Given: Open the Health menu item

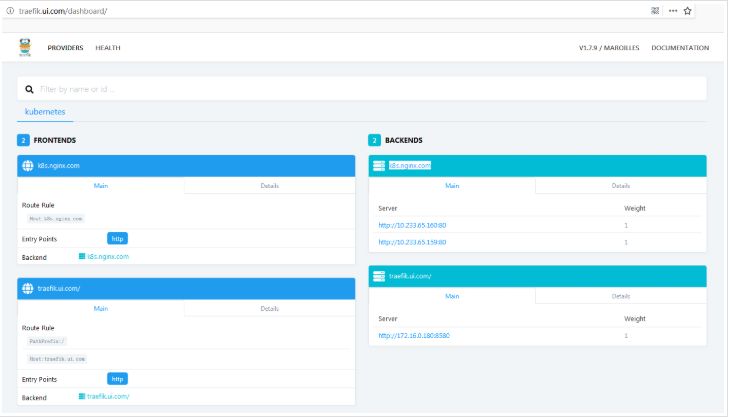Looking at the screenshot, I should coord(108,48).
